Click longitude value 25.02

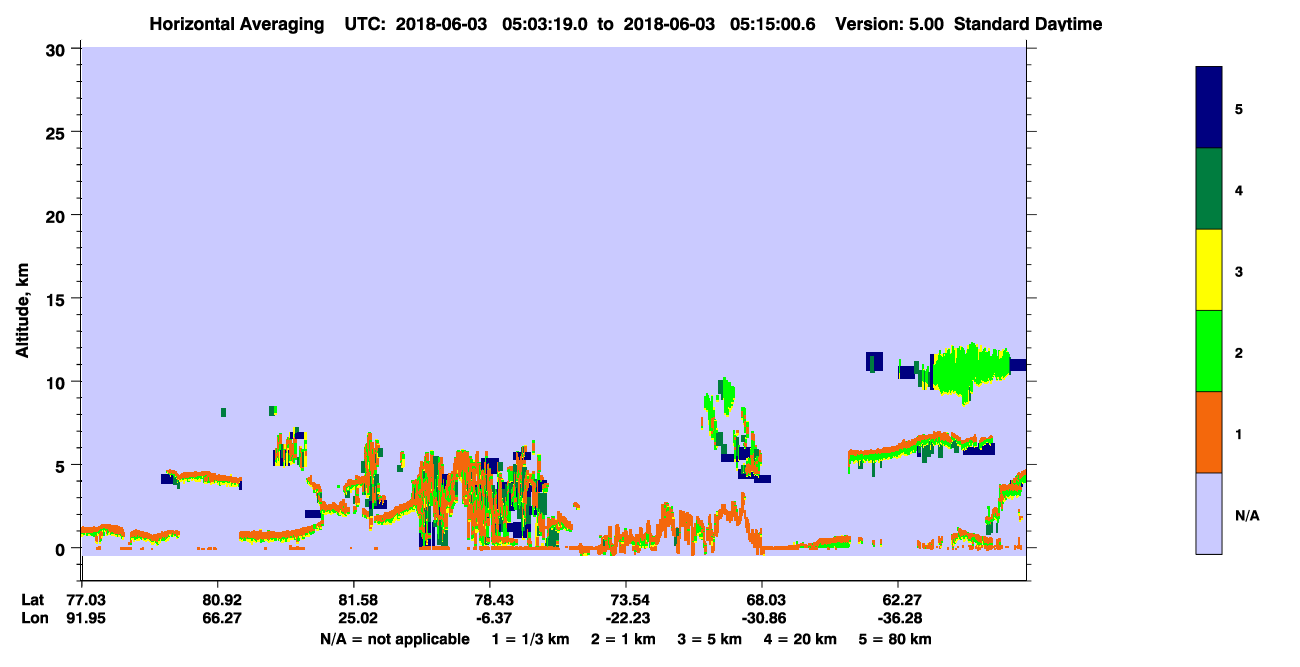(358, 618)
